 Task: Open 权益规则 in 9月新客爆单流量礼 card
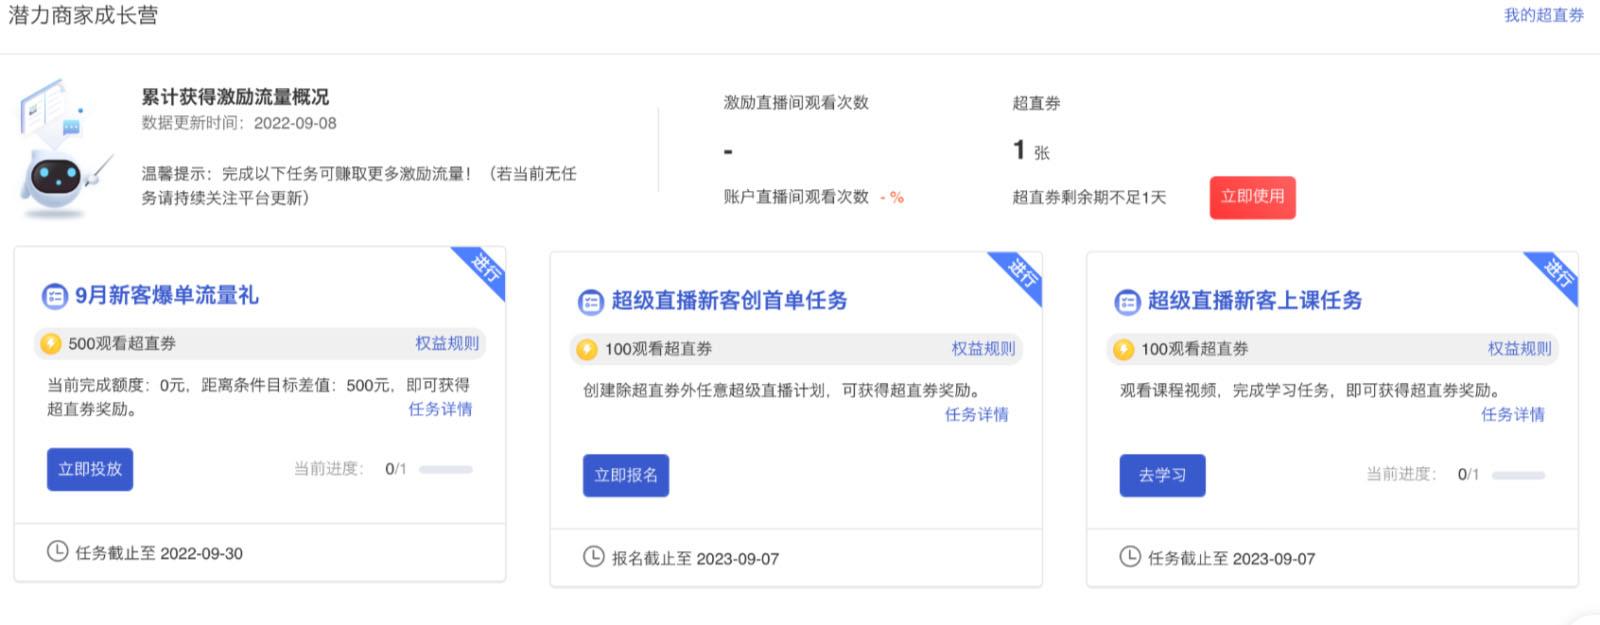coord(447,344)
